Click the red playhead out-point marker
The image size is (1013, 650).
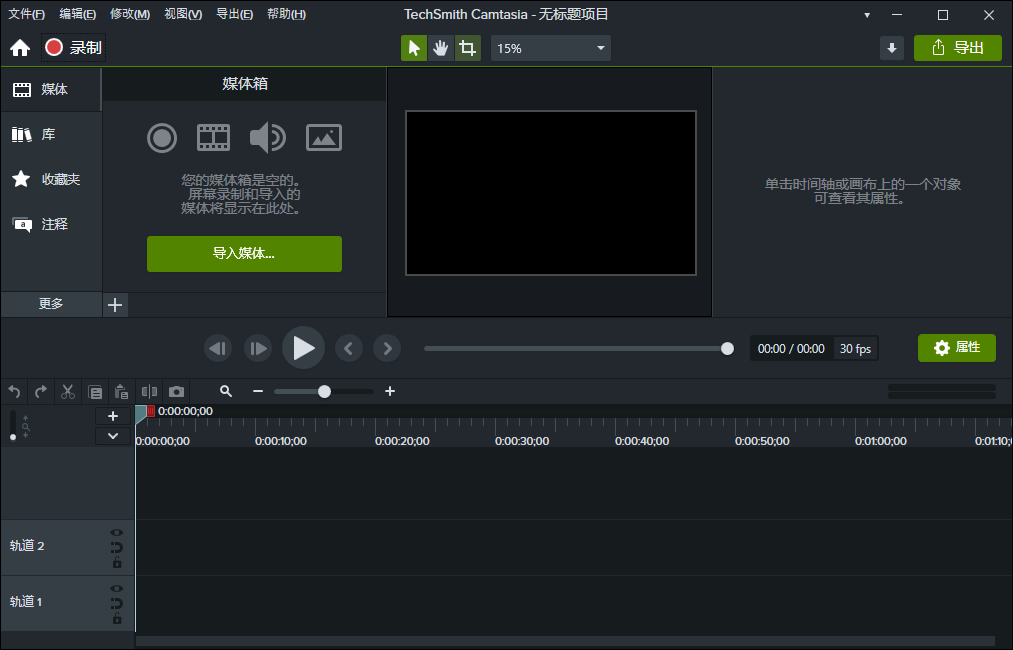151,411
